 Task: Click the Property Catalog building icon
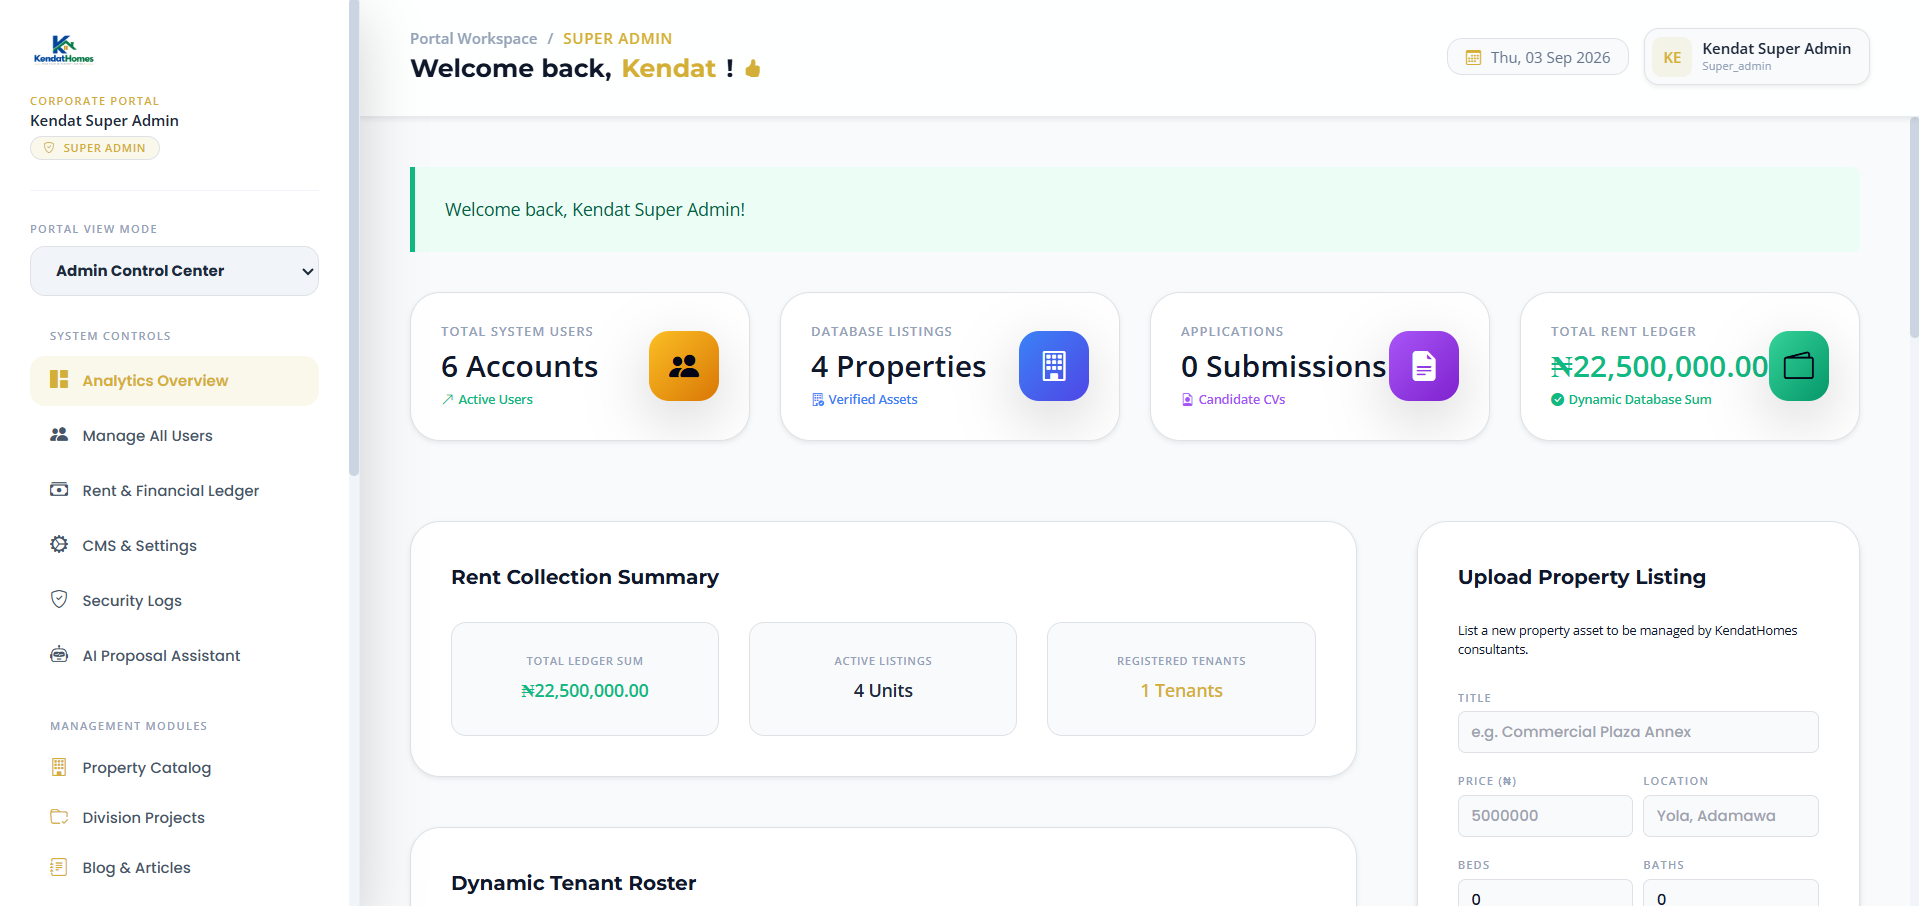coord(59,767)
